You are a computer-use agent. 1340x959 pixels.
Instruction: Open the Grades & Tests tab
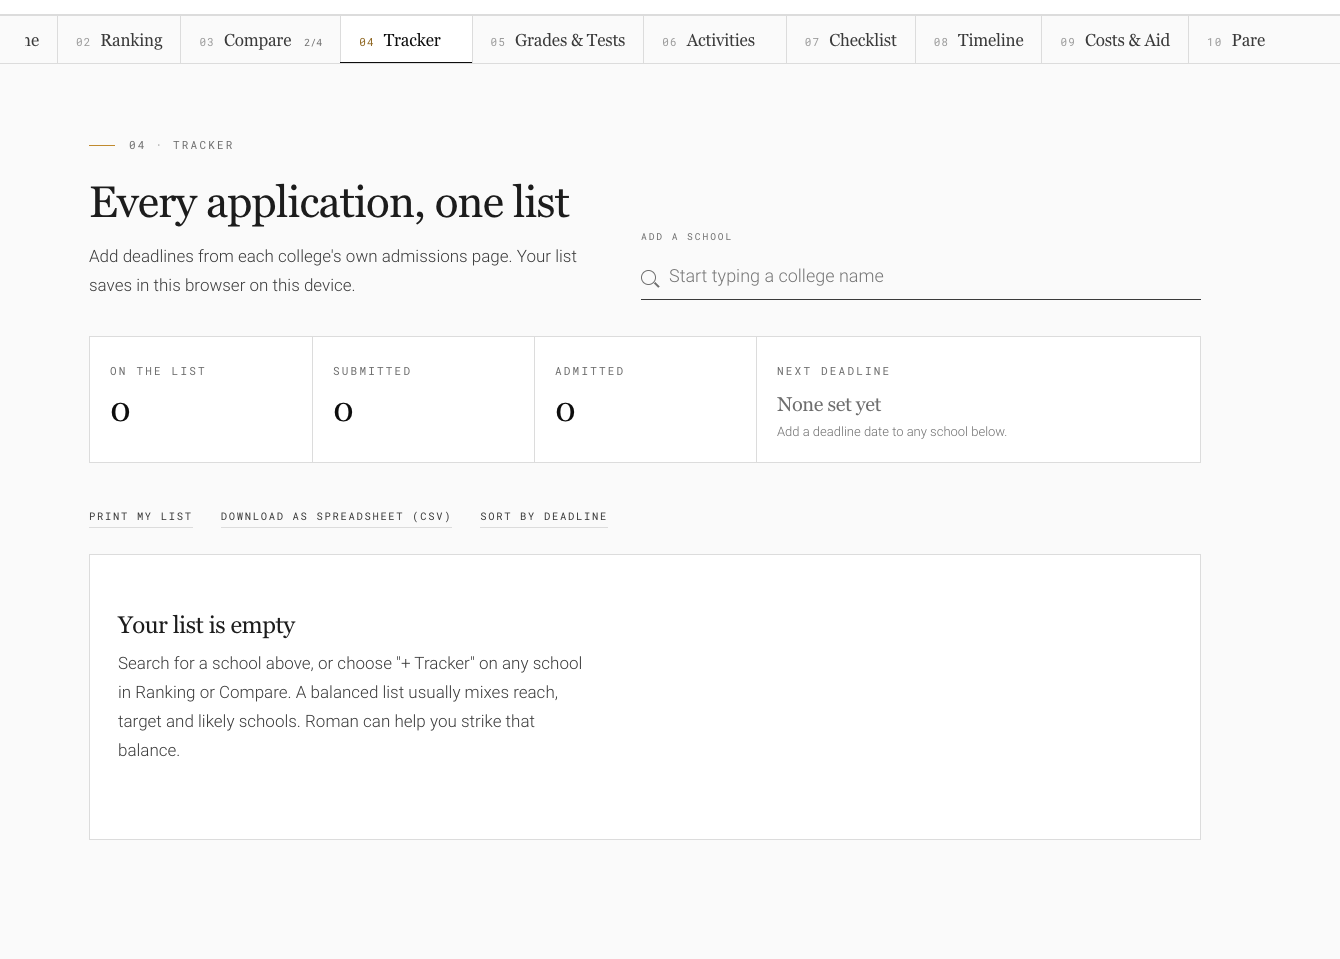pos(558,40)
